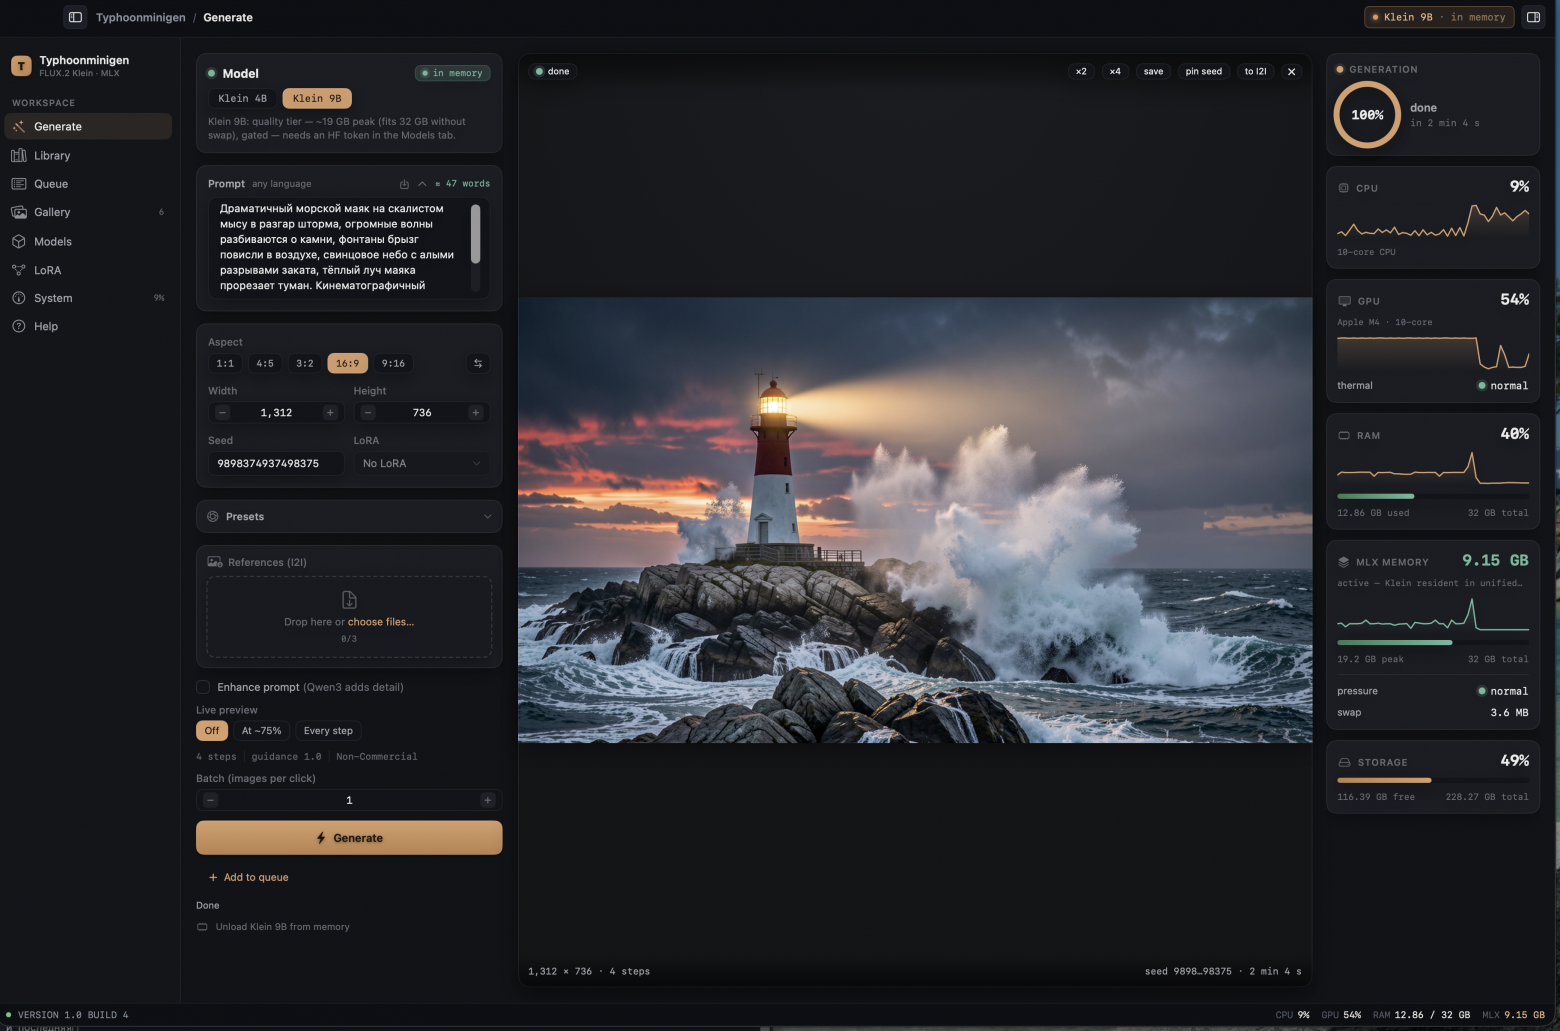Click the choose files link
Screen dimensions: 1560x1031
tap(380, 622)
